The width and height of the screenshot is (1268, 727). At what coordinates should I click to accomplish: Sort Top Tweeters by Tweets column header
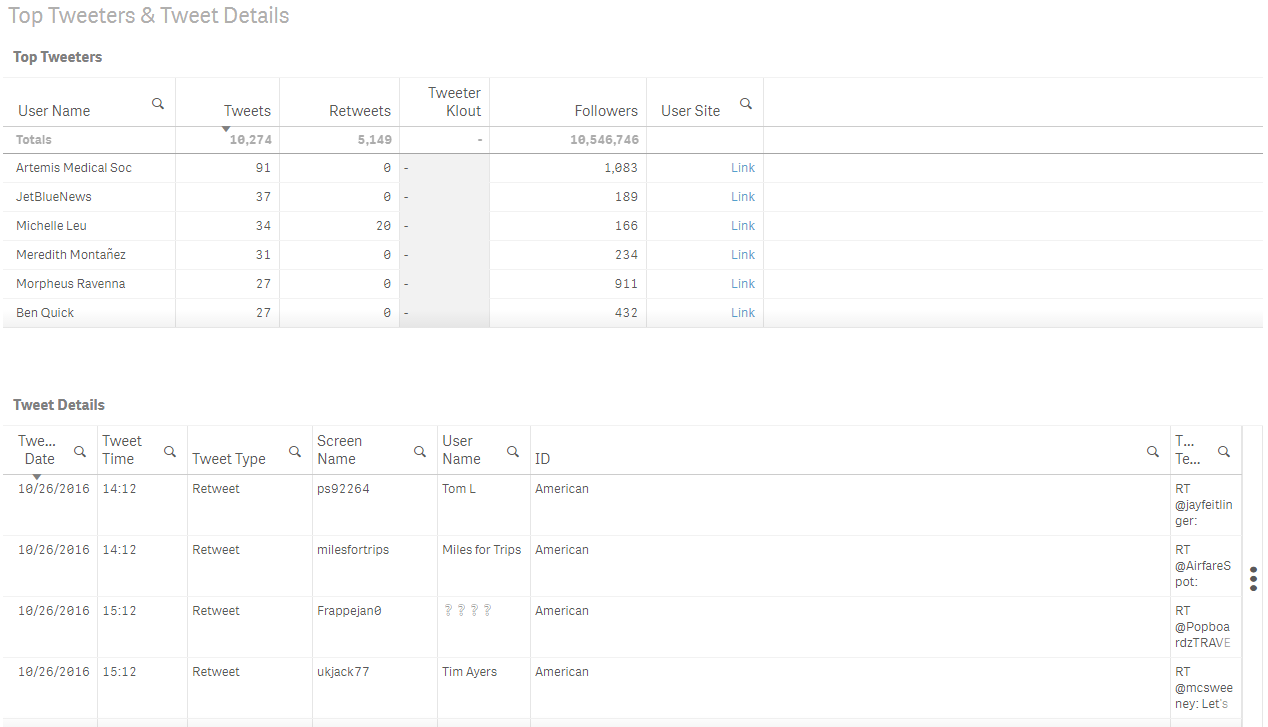tap(247, 111)
